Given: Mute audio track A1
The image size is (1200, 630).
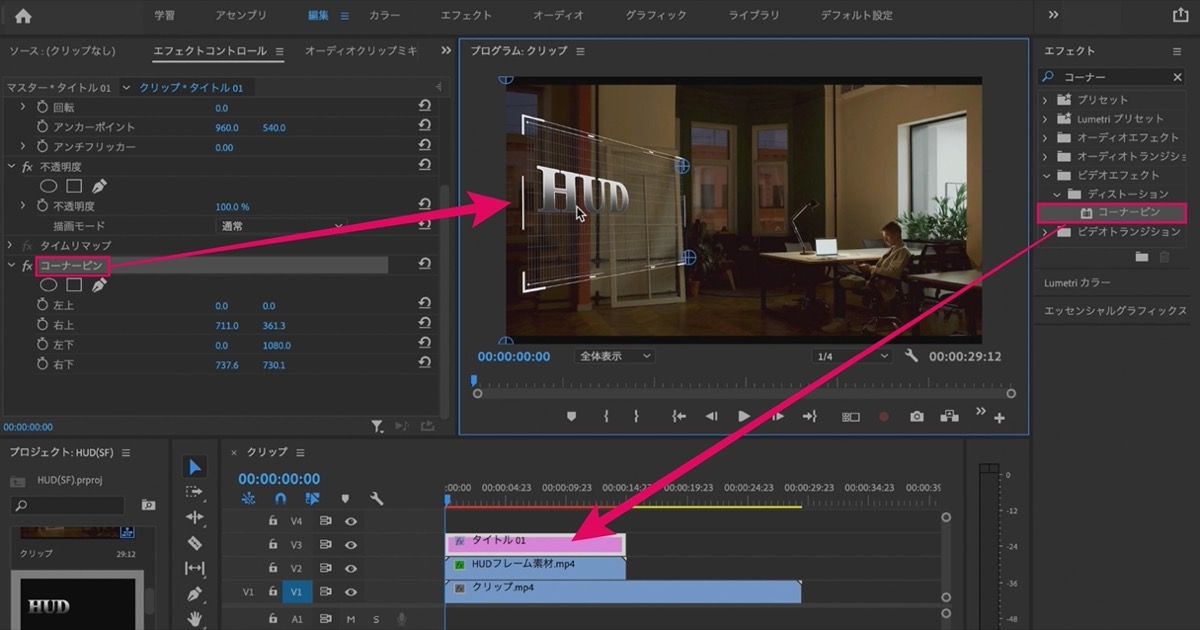Looking at the screenshot, I should click(x=351, y=620).
